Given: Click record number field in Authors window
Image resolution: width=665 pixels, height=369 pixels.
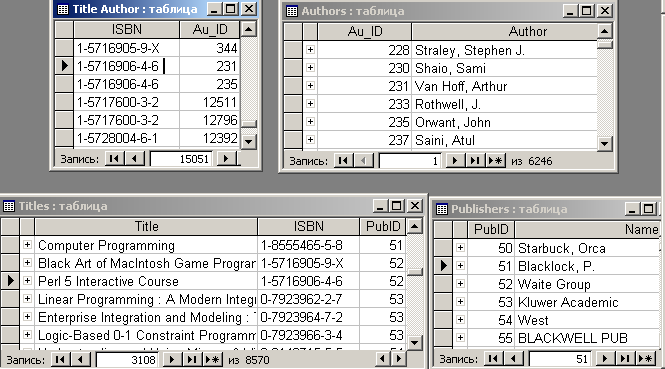Looking at the screenshot, I should [410, 161].
